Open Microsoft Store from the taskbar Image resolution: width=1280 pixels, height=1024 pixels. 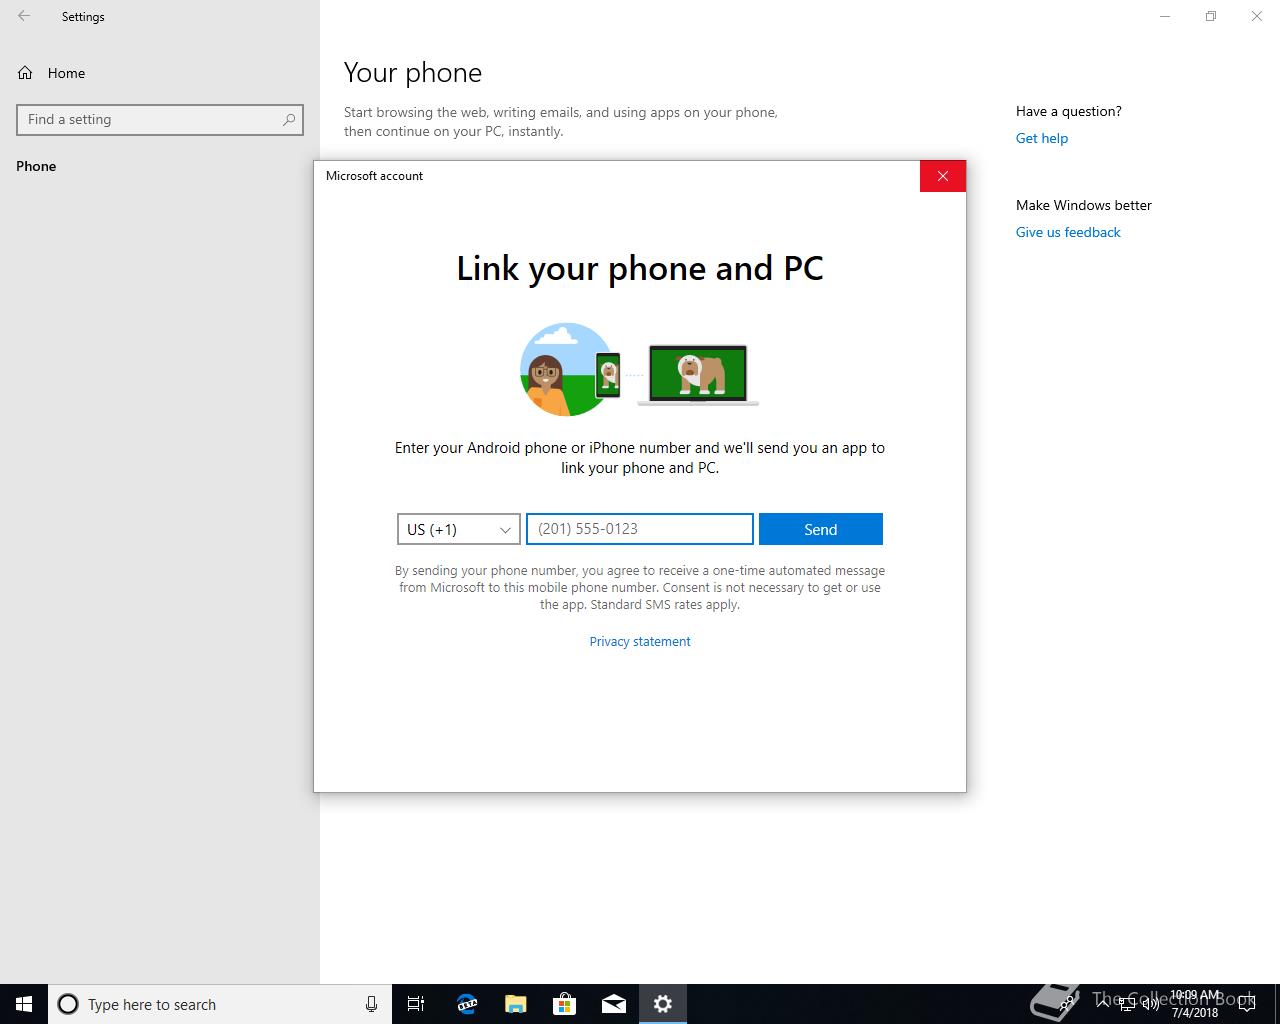(564, 1004)
